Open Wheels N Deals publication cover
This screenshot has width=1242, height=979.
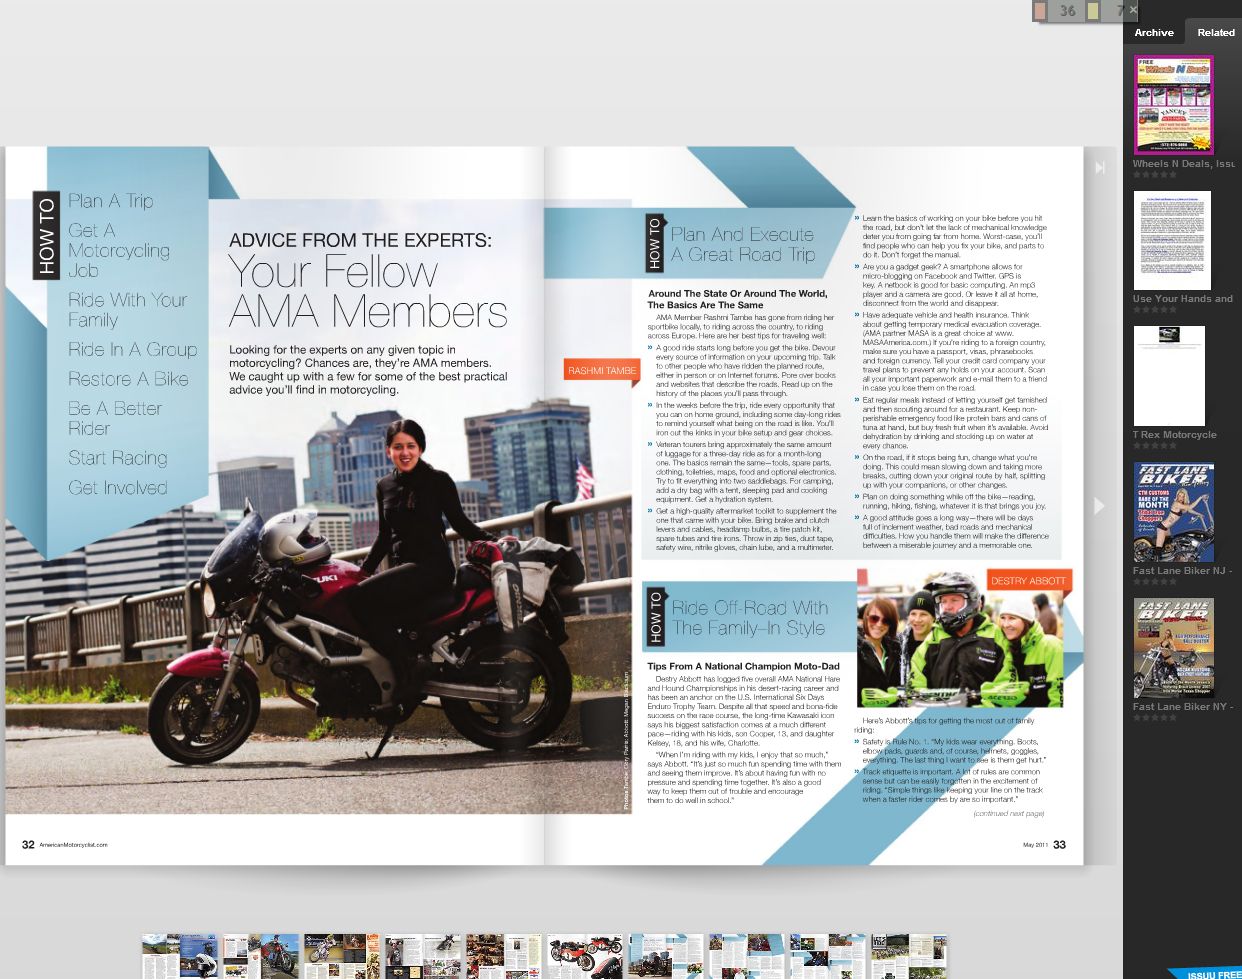(x=1173, y=105)
